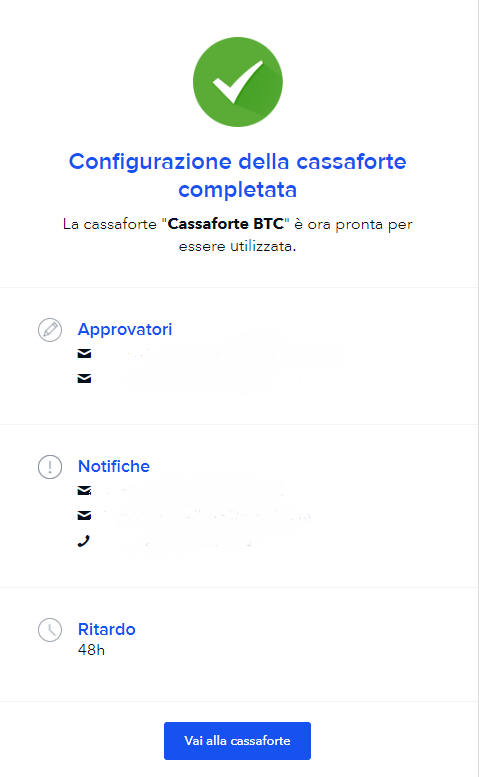The image size is (479, 777).
Task: Click the exclamation icon beside Notifiche
Action: (50, 467)
